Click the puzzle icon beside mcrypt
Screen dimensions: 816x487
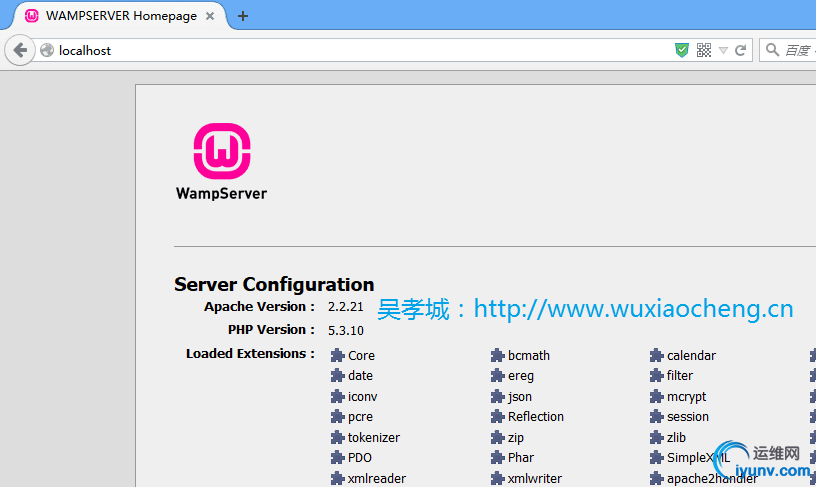click(657, 396)
